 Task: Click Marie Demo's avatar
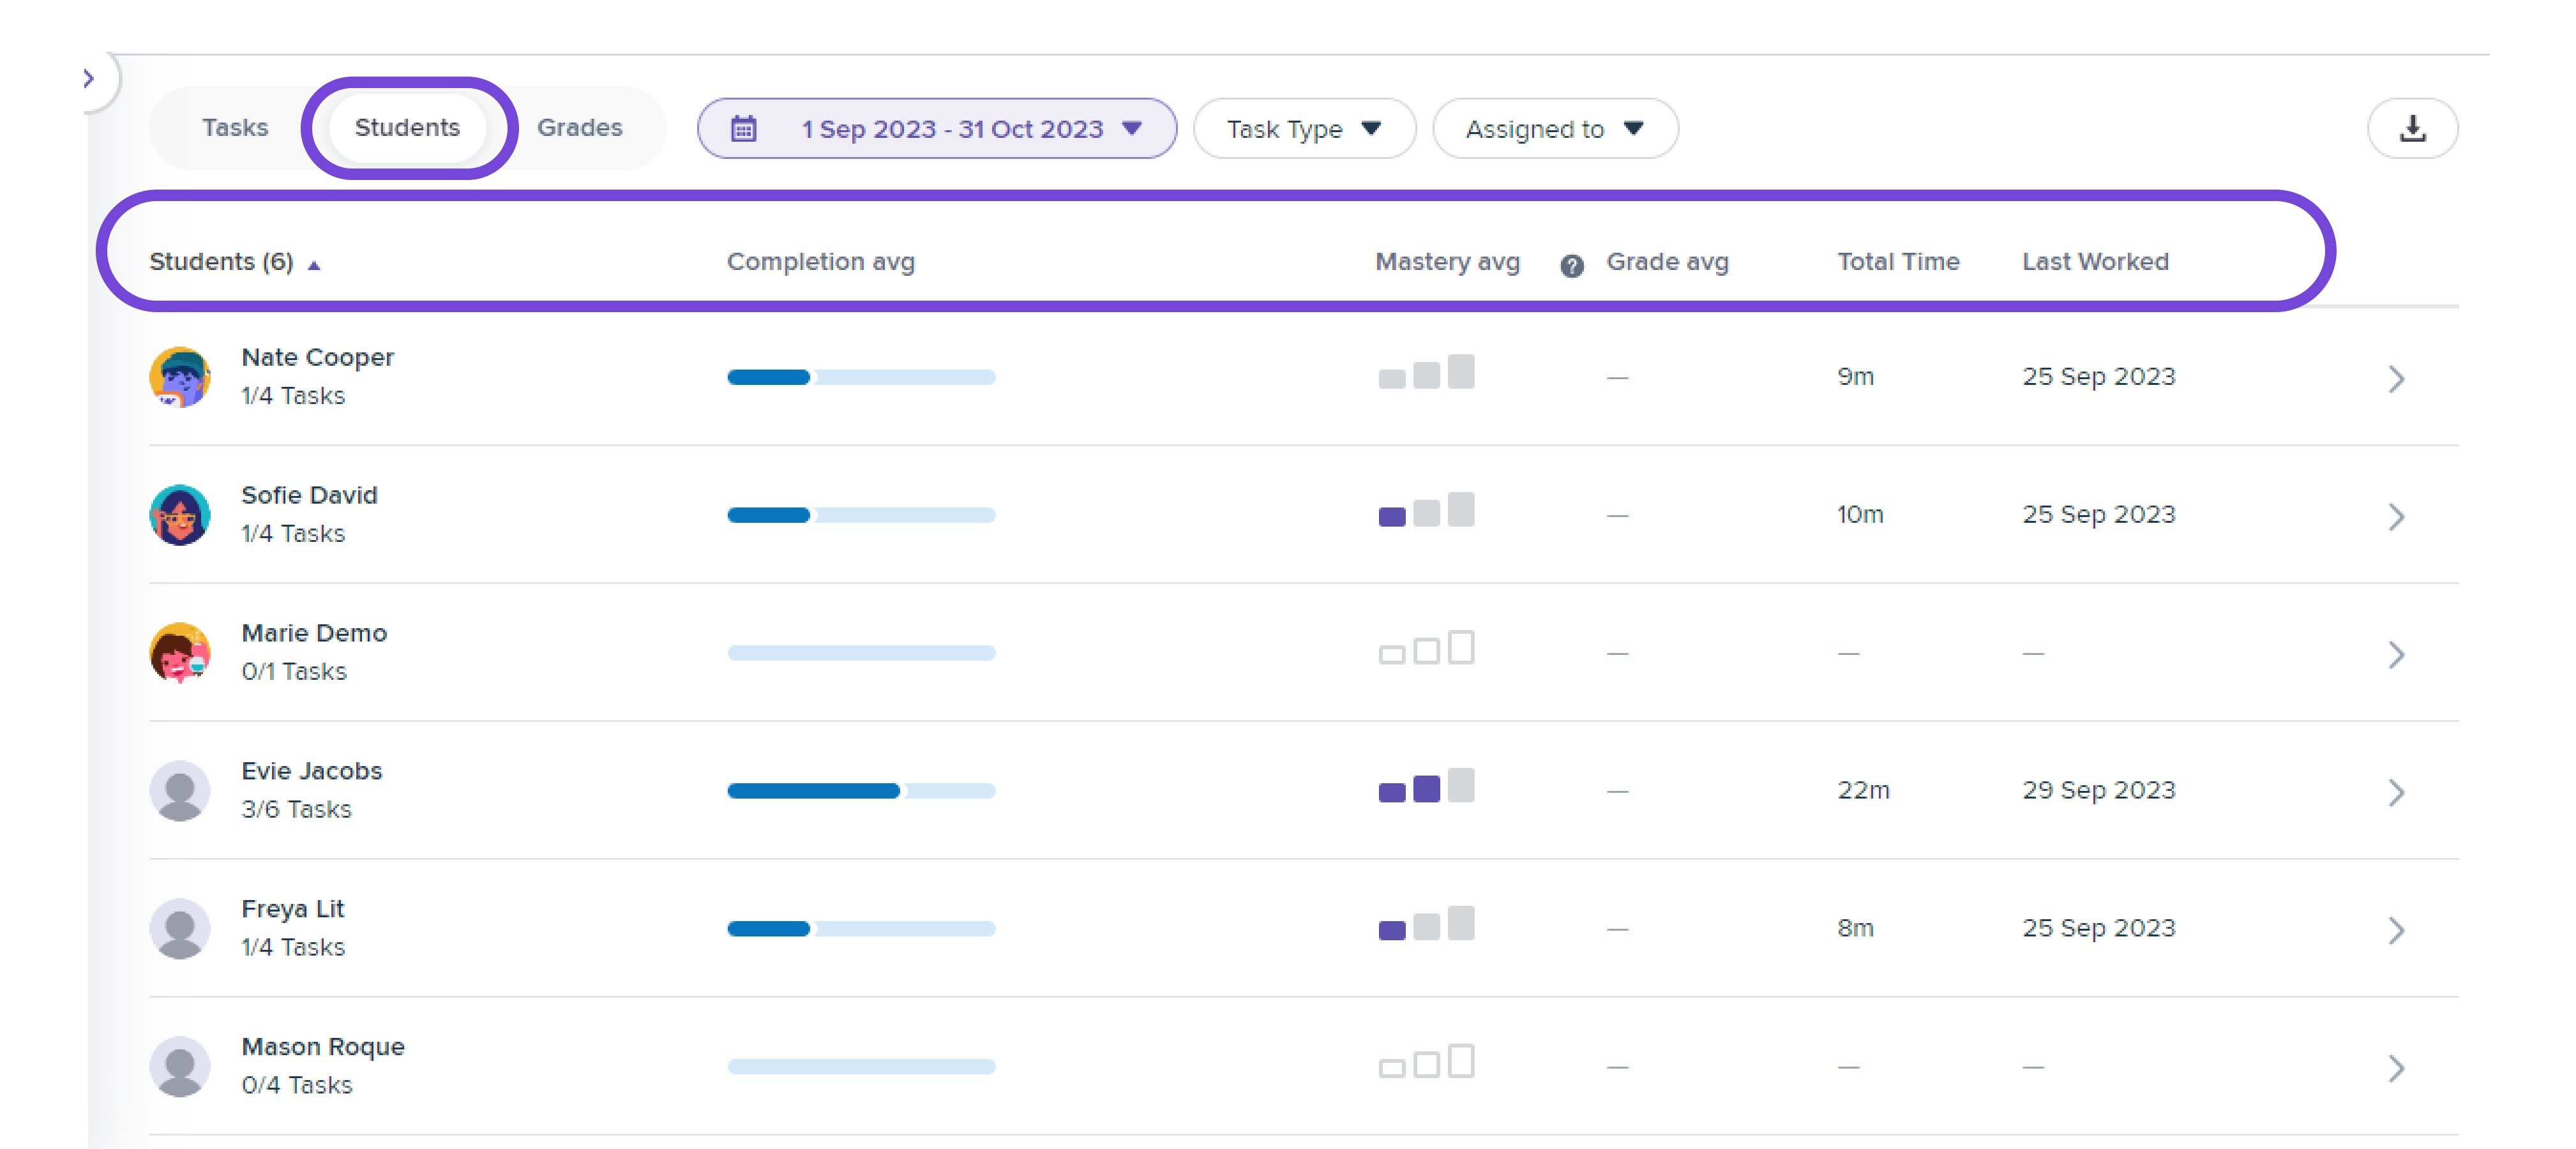pos(180,653)
